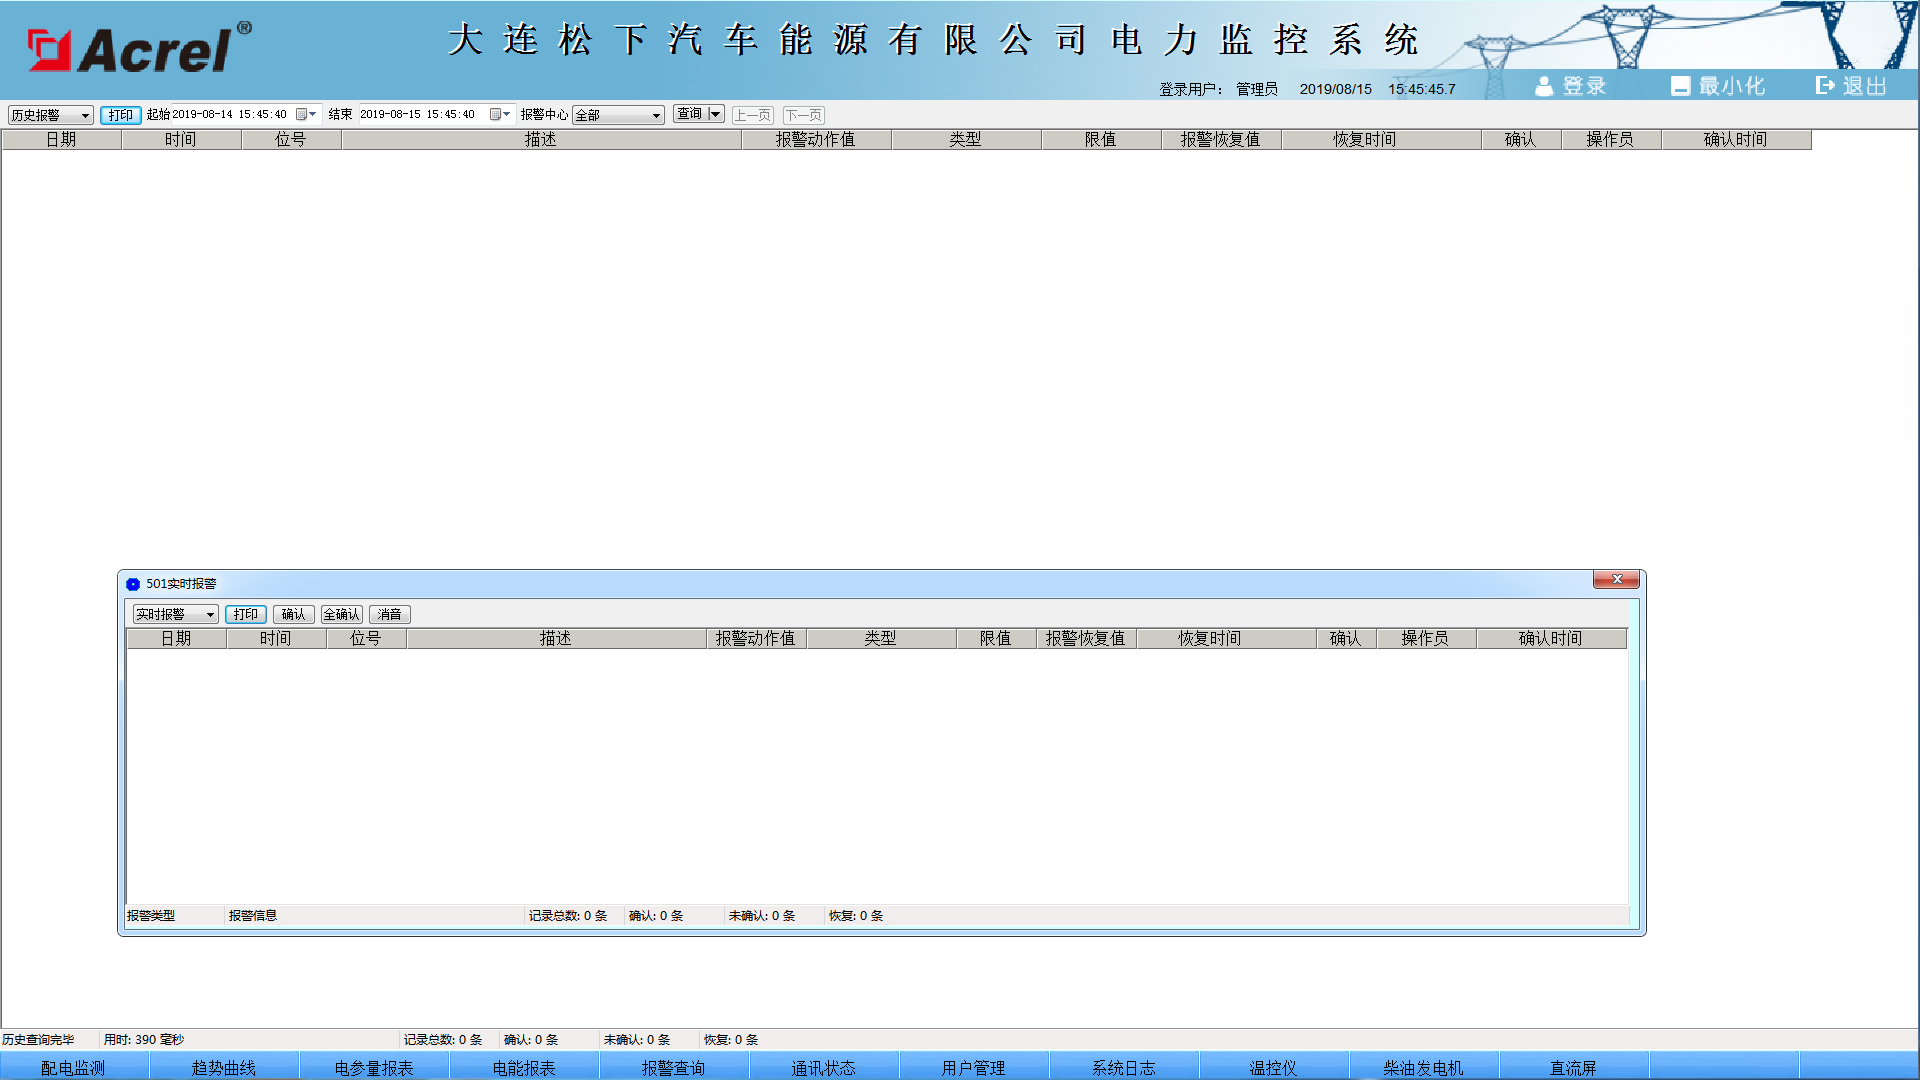Click the 501实时报警 window title icon

coord(133,584)
